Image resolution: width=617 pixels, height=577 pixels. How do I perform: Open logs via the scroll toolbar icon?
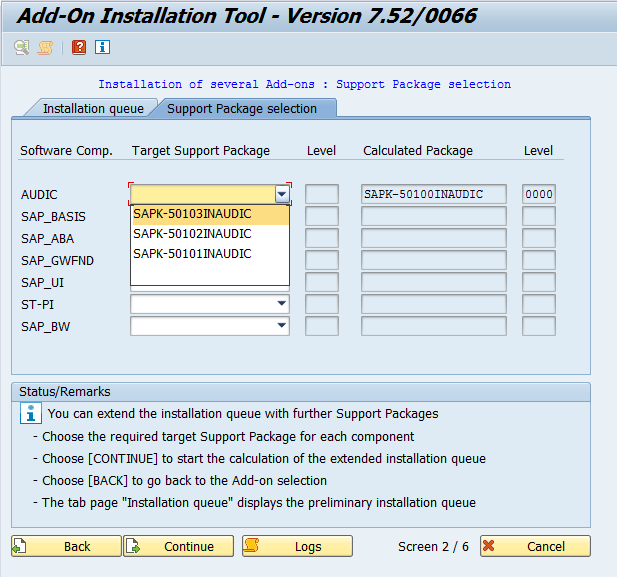pyautogui.click(x=45, y=48)
